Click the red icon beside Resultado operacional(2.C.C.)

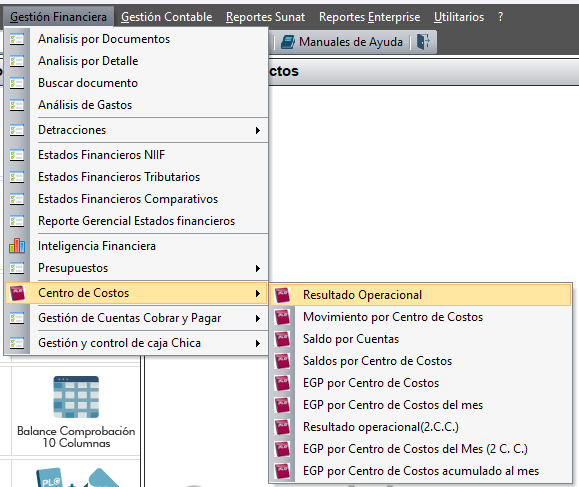pos(282,427)
